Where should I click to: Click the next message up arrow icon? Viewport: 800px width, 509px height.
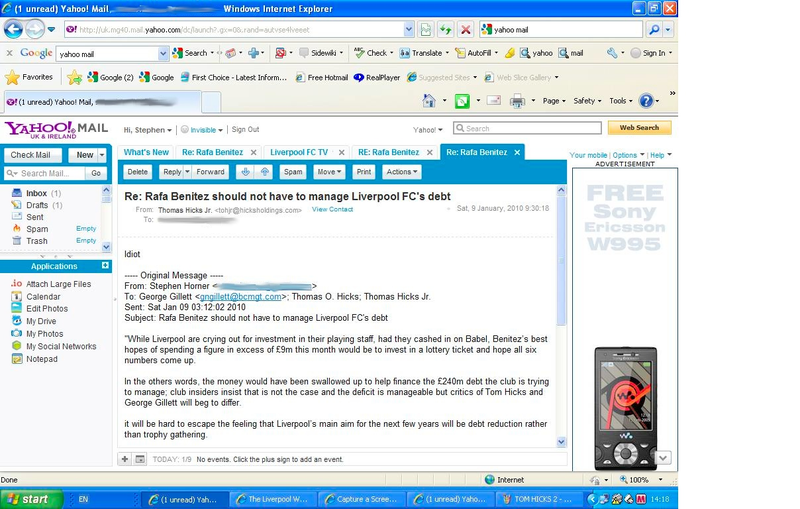[264, 172]
